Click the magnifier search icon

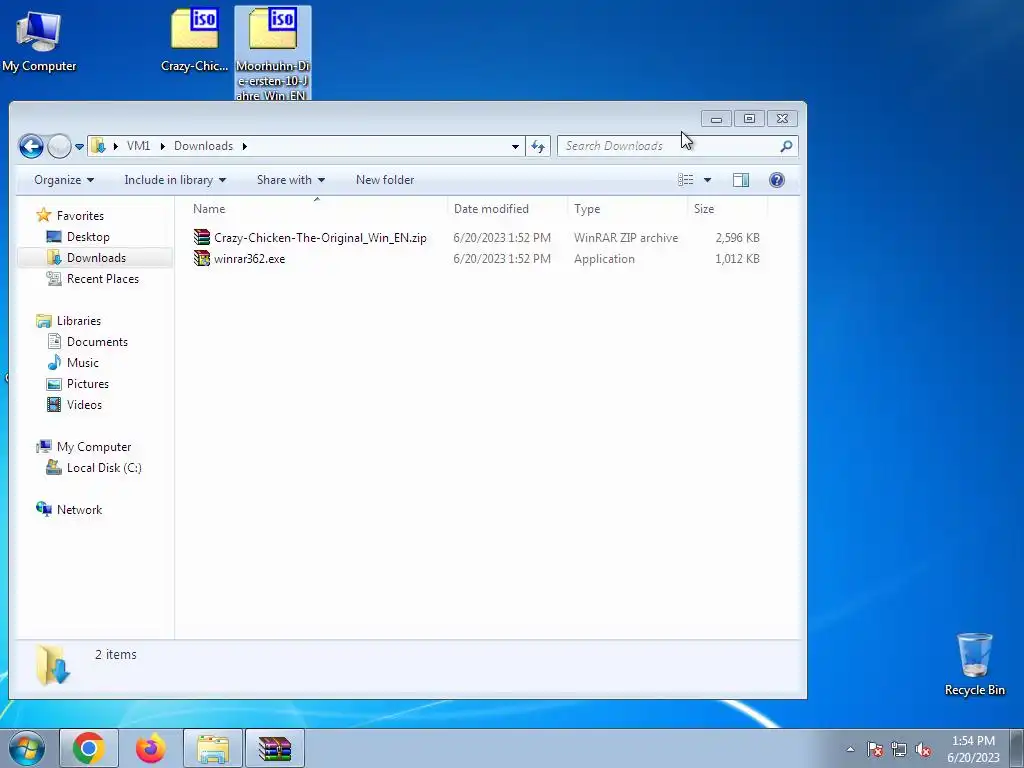coord(787,146)
